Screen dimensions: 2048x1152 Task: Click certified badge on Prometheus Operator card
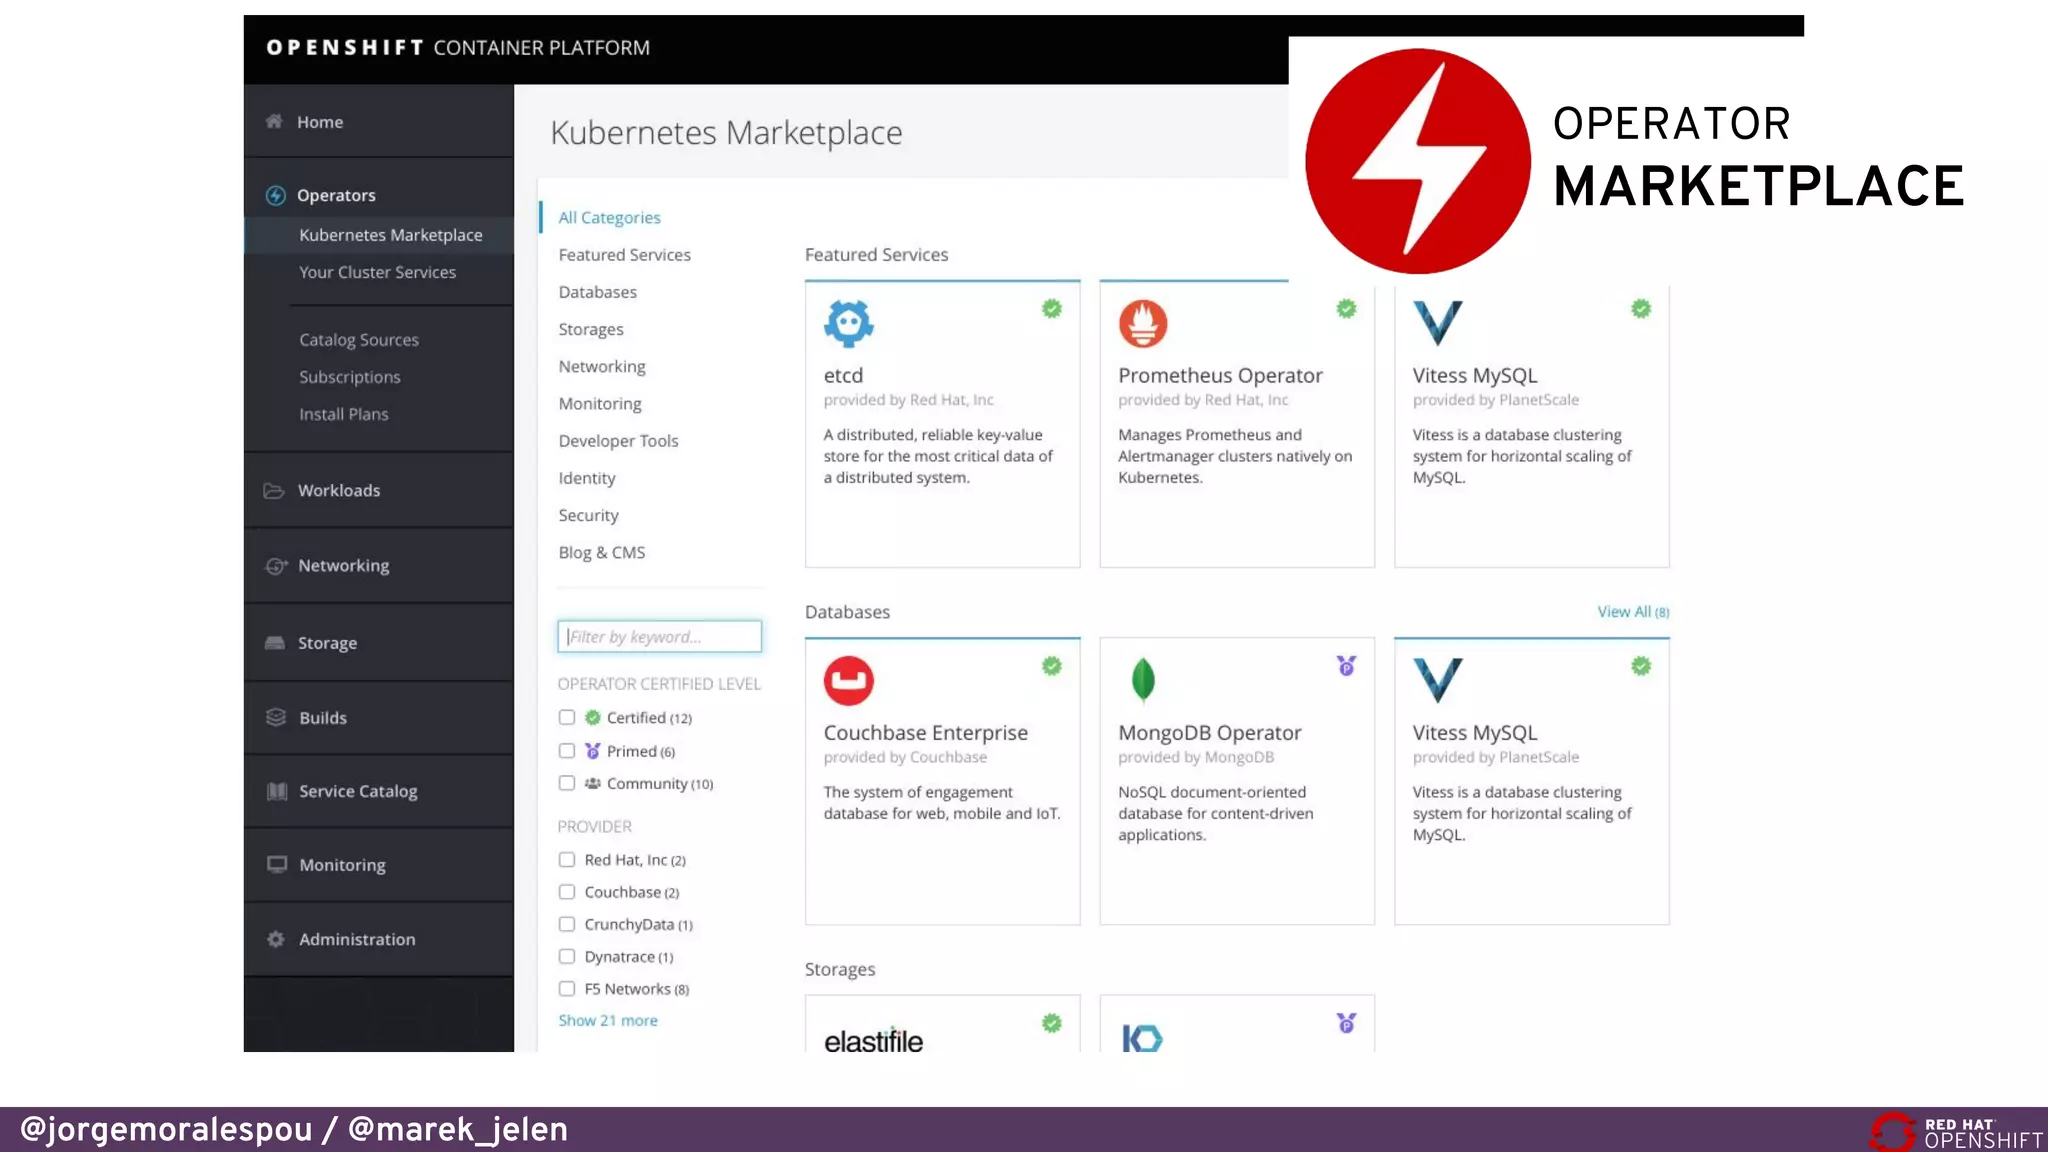tap(1347, 309)
